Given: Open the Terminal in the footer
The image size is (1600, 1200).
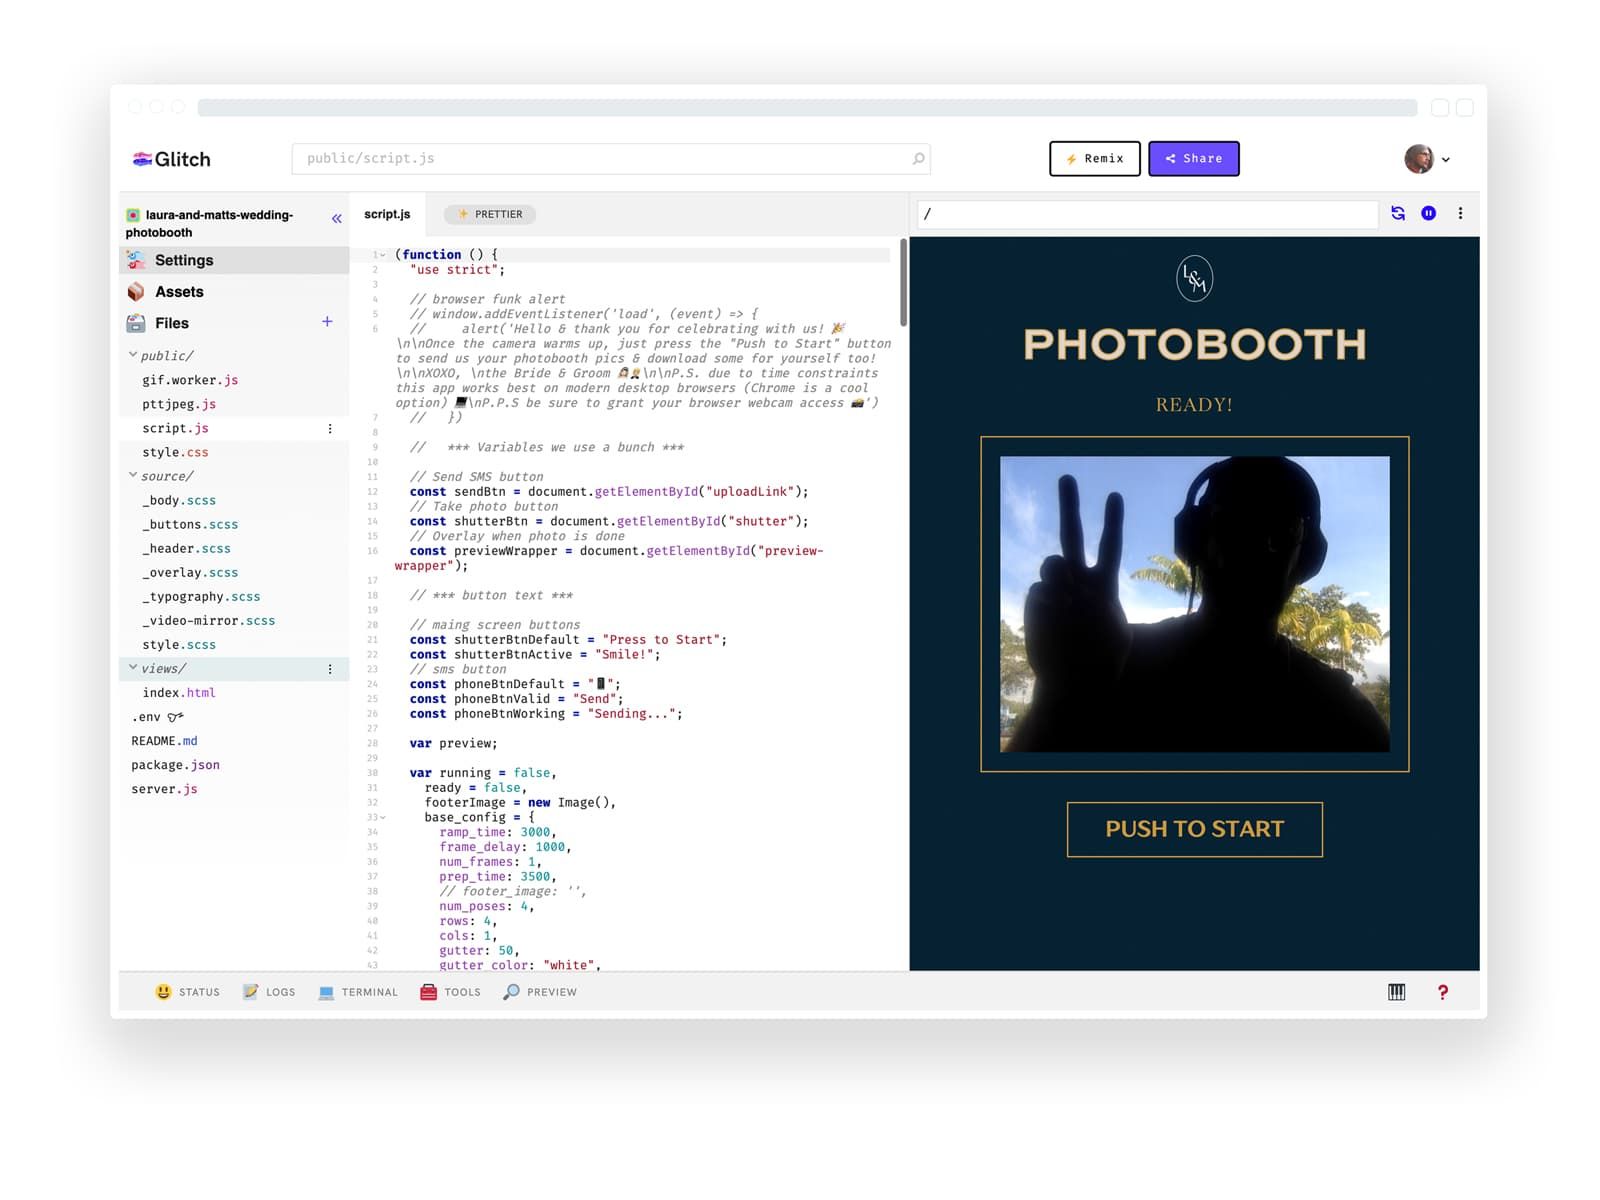Looking at the screenshot, I should (358, 992).
